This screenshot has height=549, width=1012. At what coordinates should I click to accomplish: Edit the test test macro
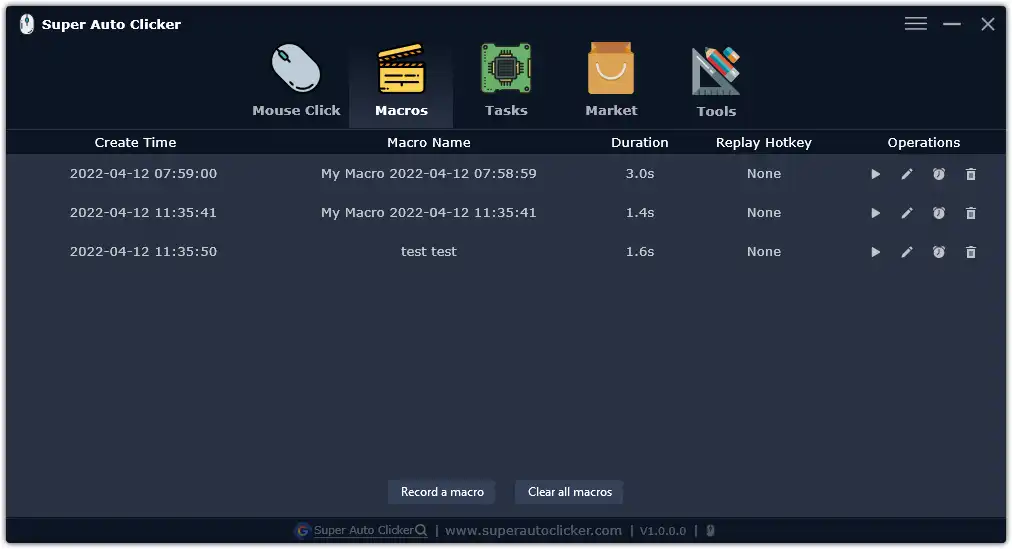pyautogui.click(x=907, y=252)
